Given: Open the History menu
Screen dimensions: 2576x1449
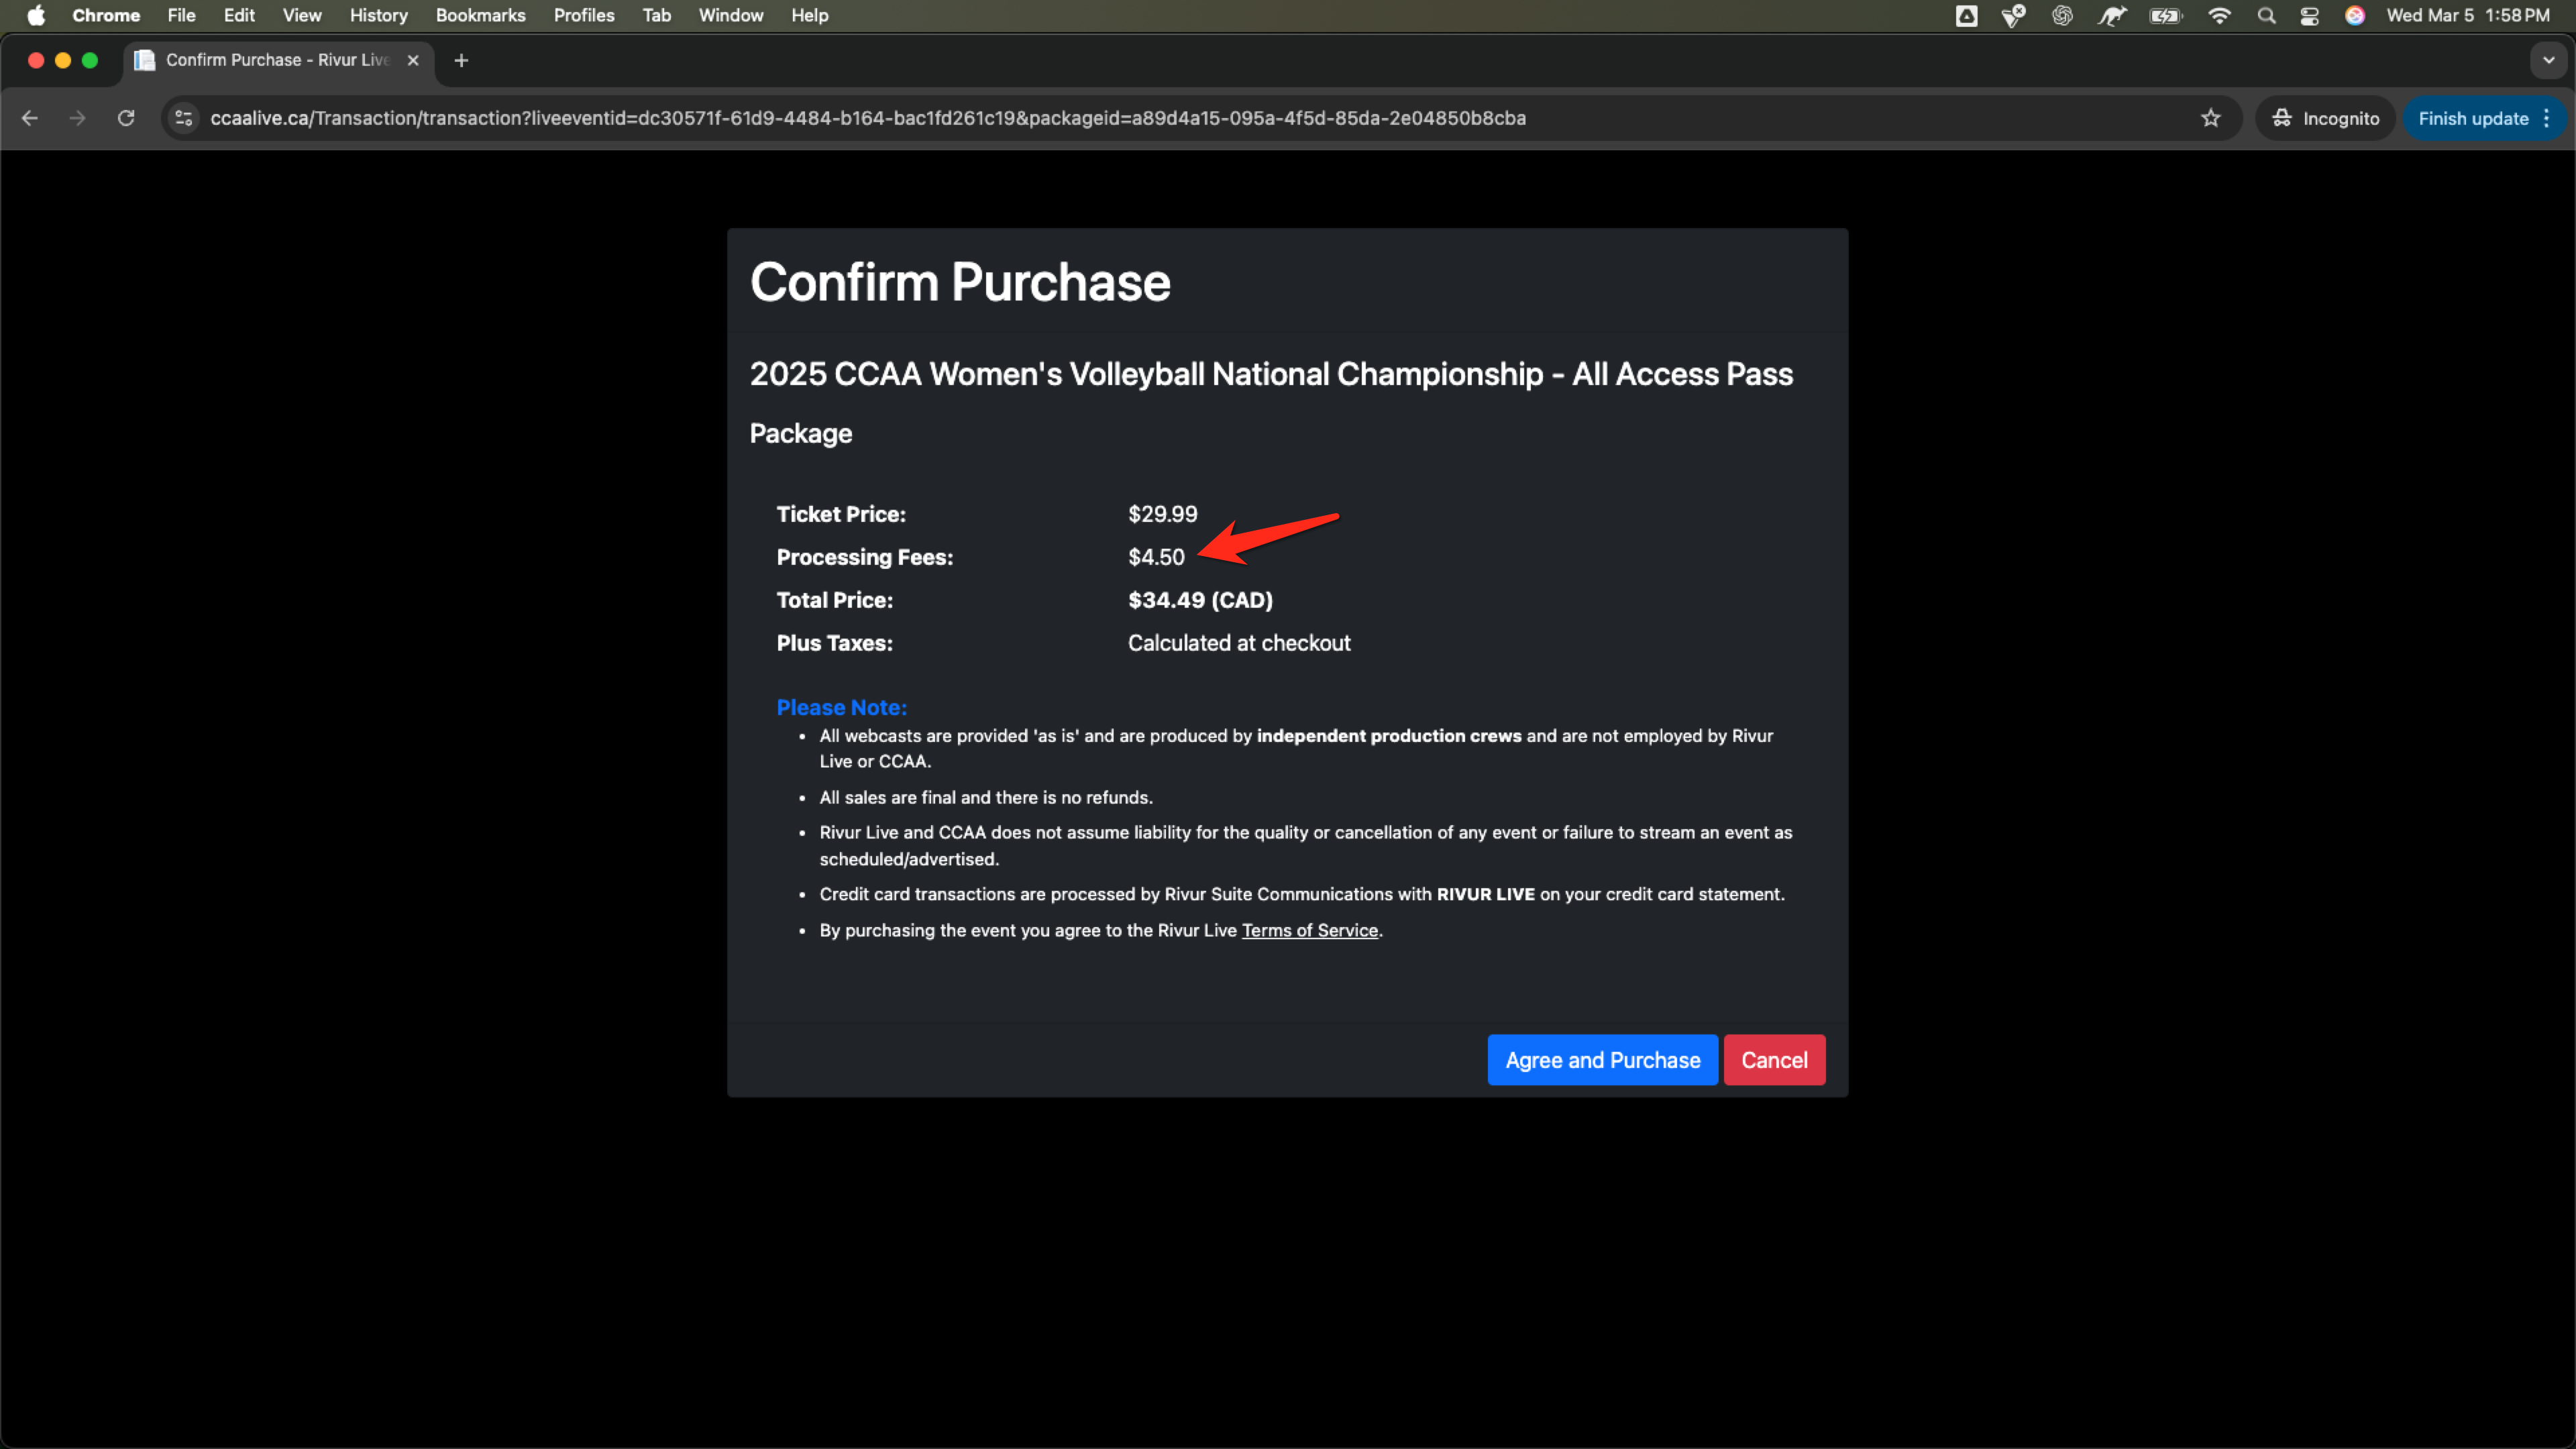Looking at the screenshot, I should (379, 15).
